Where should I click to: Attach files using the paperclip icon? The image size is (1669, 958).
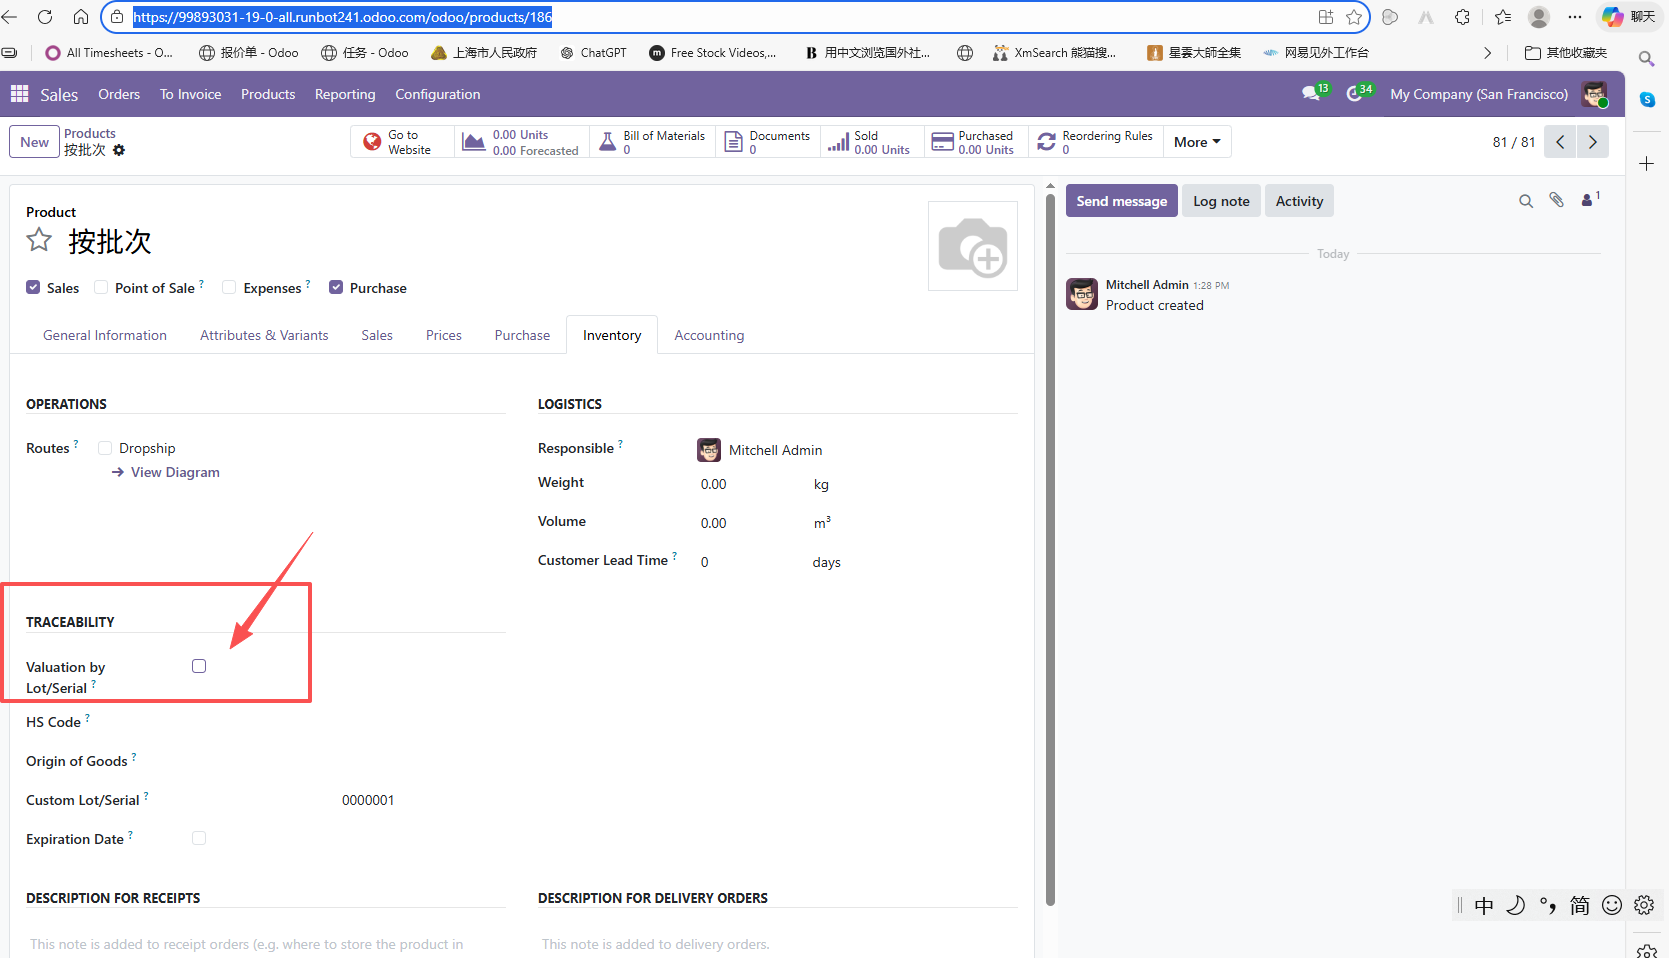click(1556, 201)
